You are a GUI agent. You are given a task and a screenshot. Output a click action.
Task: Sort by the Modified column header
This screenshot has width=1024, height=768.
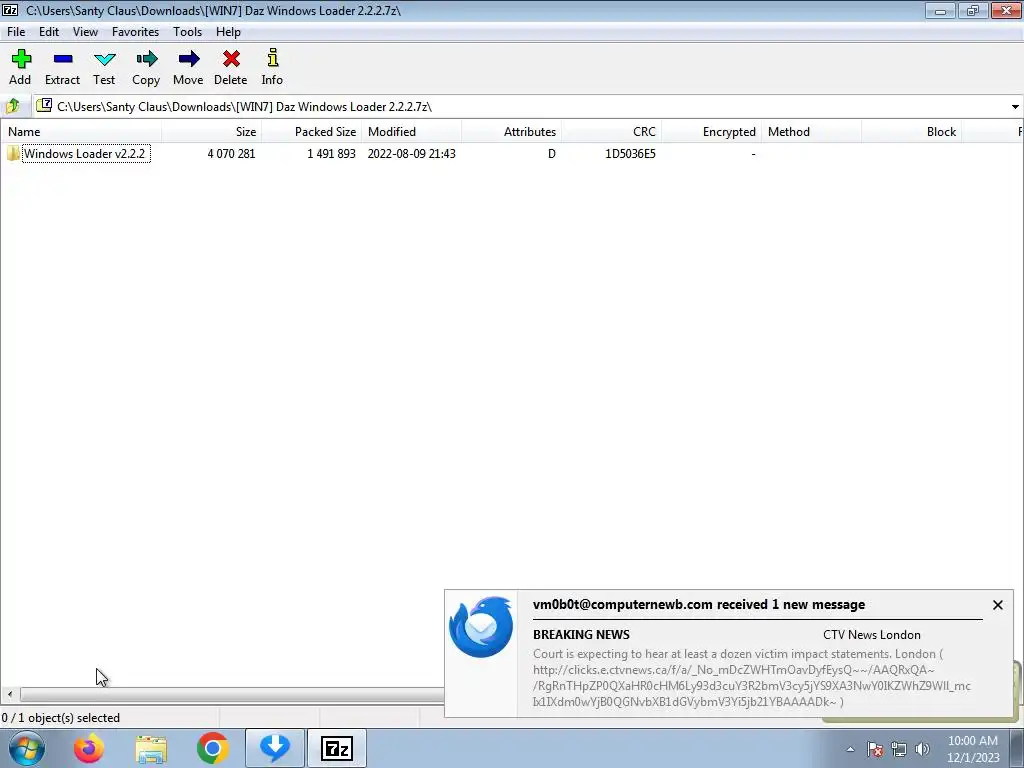point(411,131)
